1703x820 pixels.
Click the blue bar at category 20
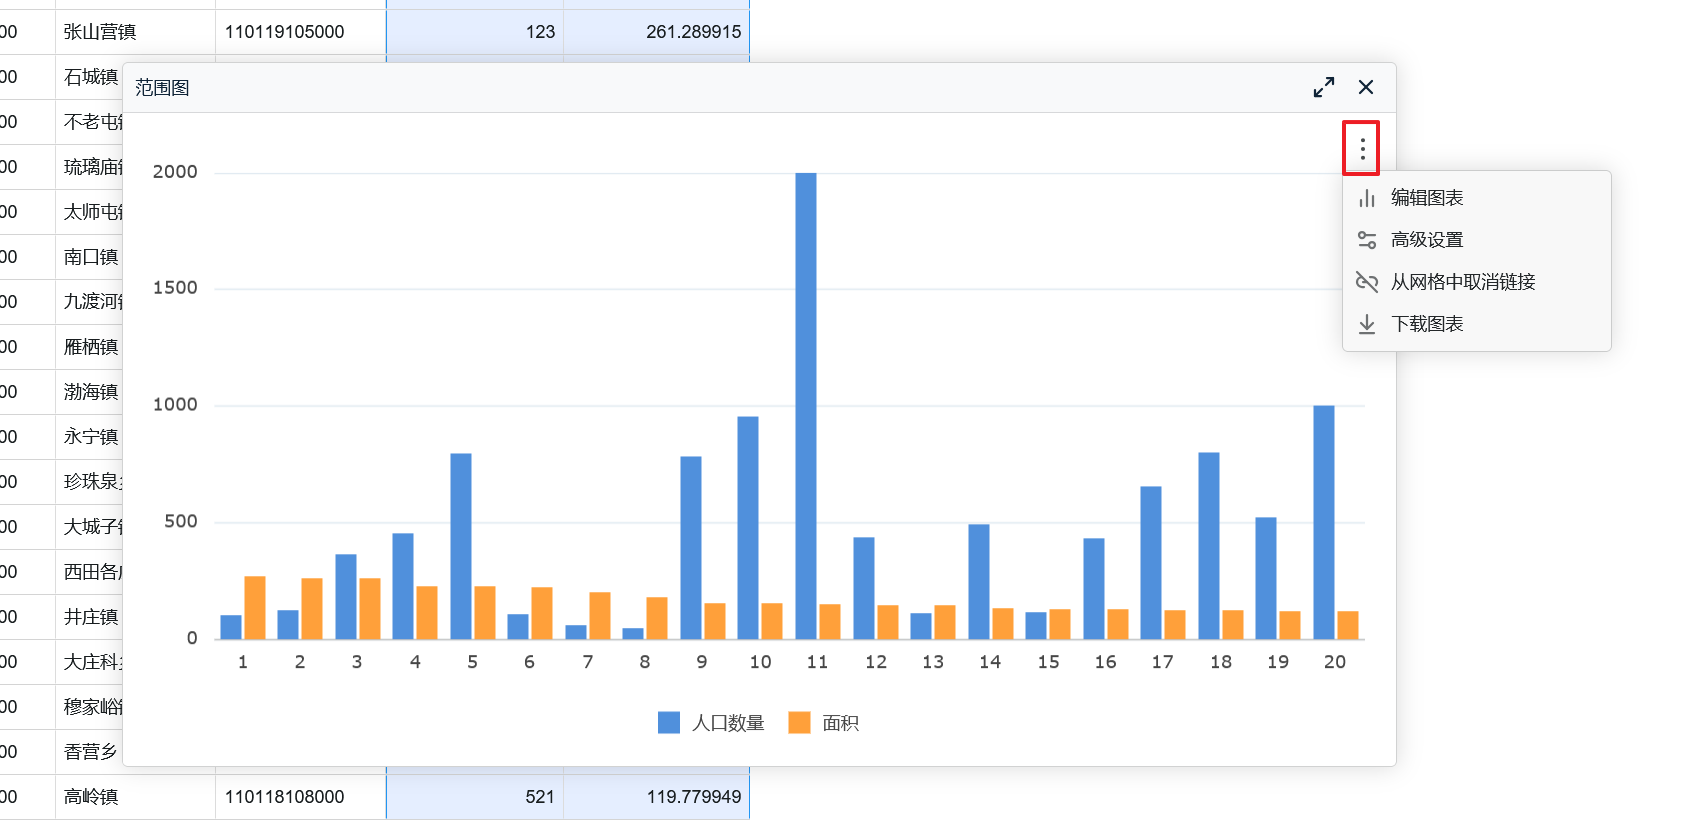(1323, 521)
